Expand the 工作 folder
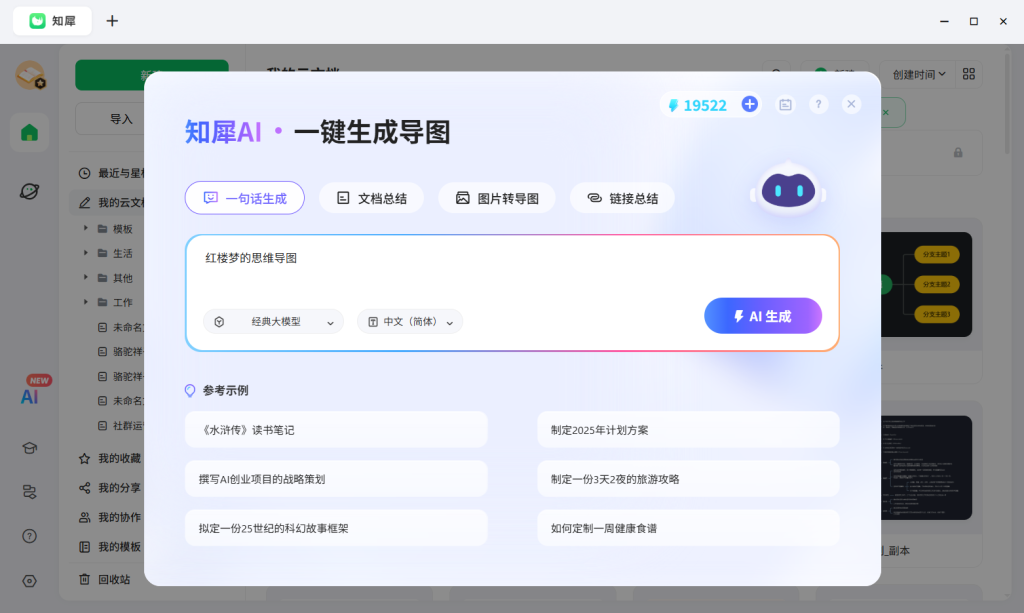 (x=86, y=302)
